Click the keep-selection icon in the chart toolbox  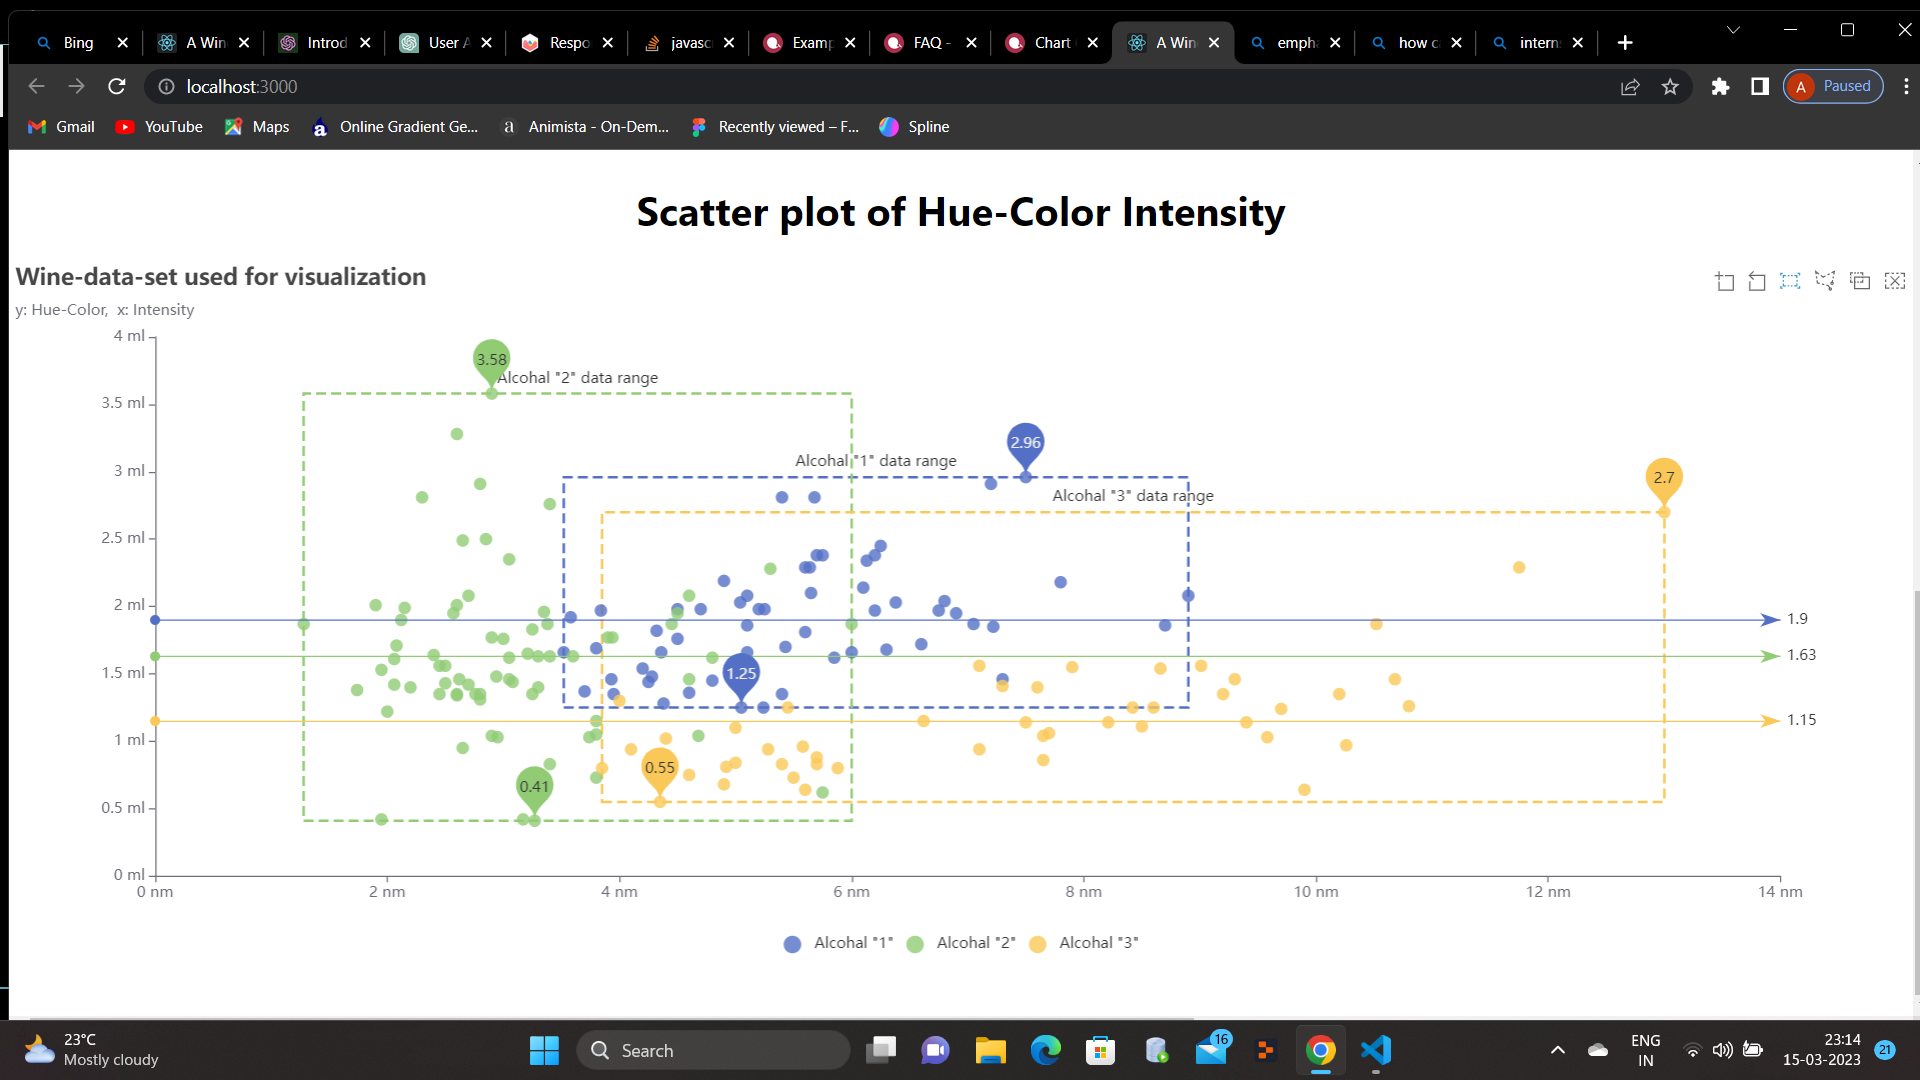point(1861,281)
